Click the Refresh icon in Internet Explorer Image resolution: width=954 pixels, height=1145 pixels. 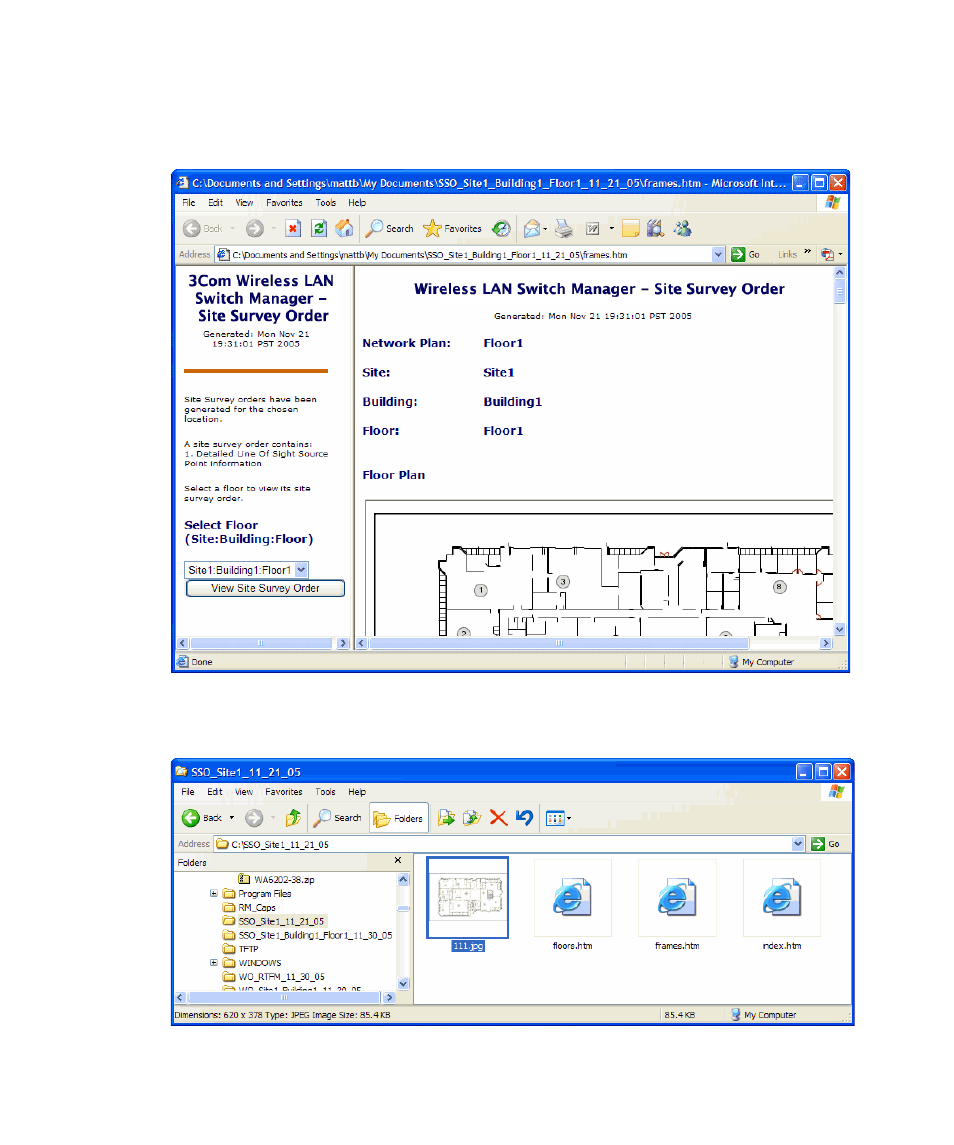pyautogui.click(x=319, y=229)
